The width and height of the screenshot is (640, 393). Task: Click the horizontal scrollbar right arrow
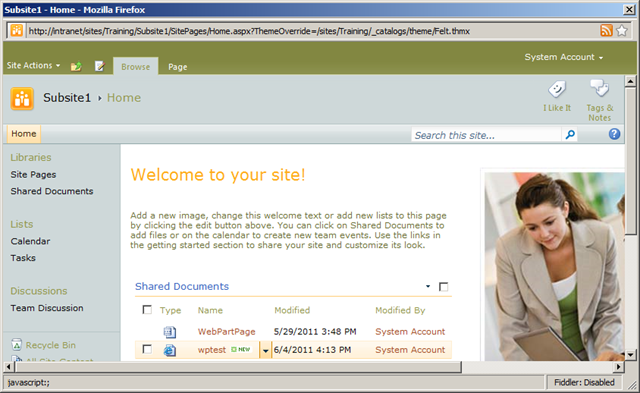point(618,367)
